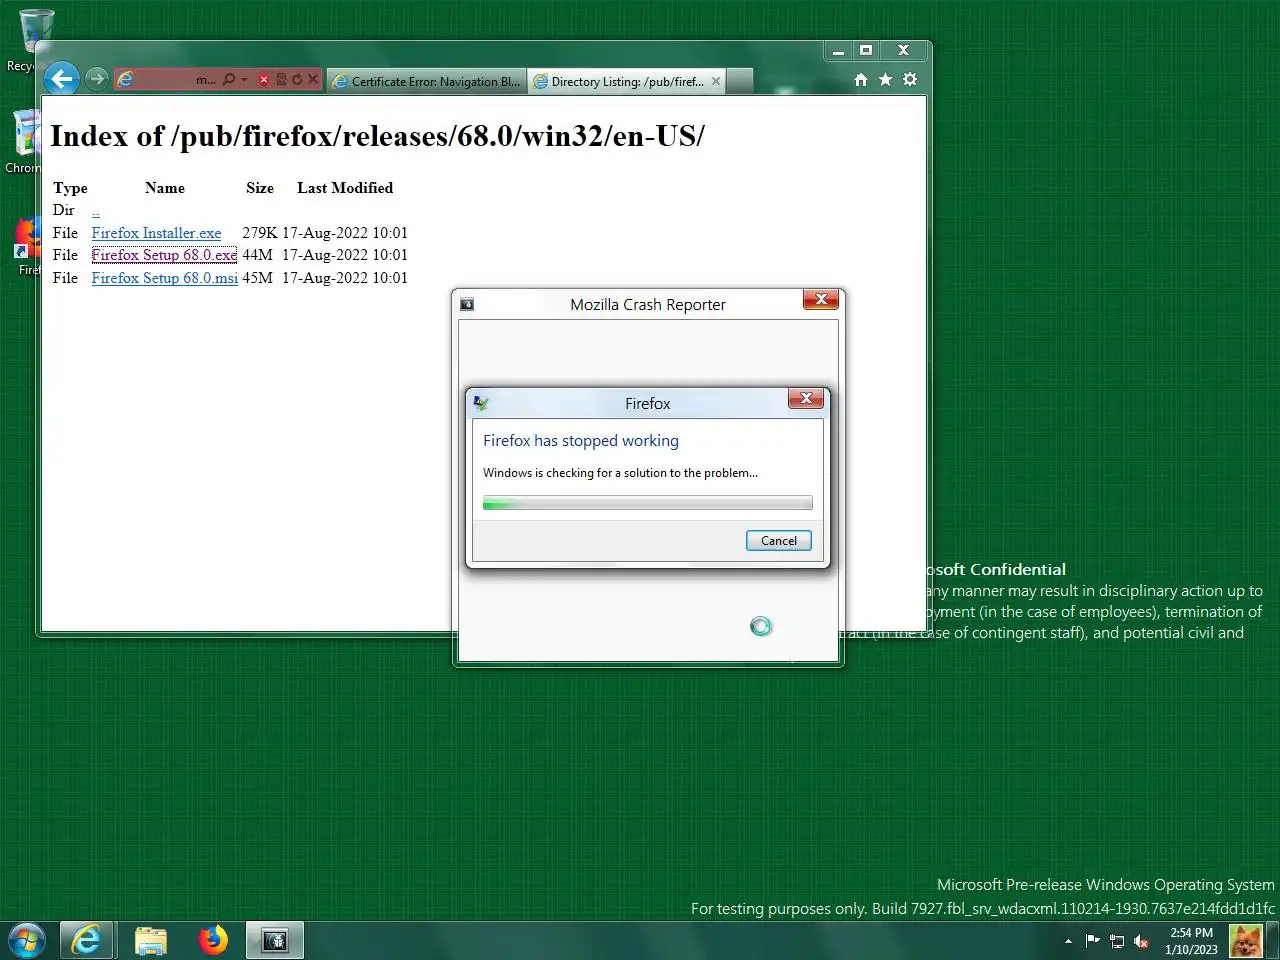Click the network tray icon
1280x960 pixels.
pyautogui.click(x=1117, y=941)
